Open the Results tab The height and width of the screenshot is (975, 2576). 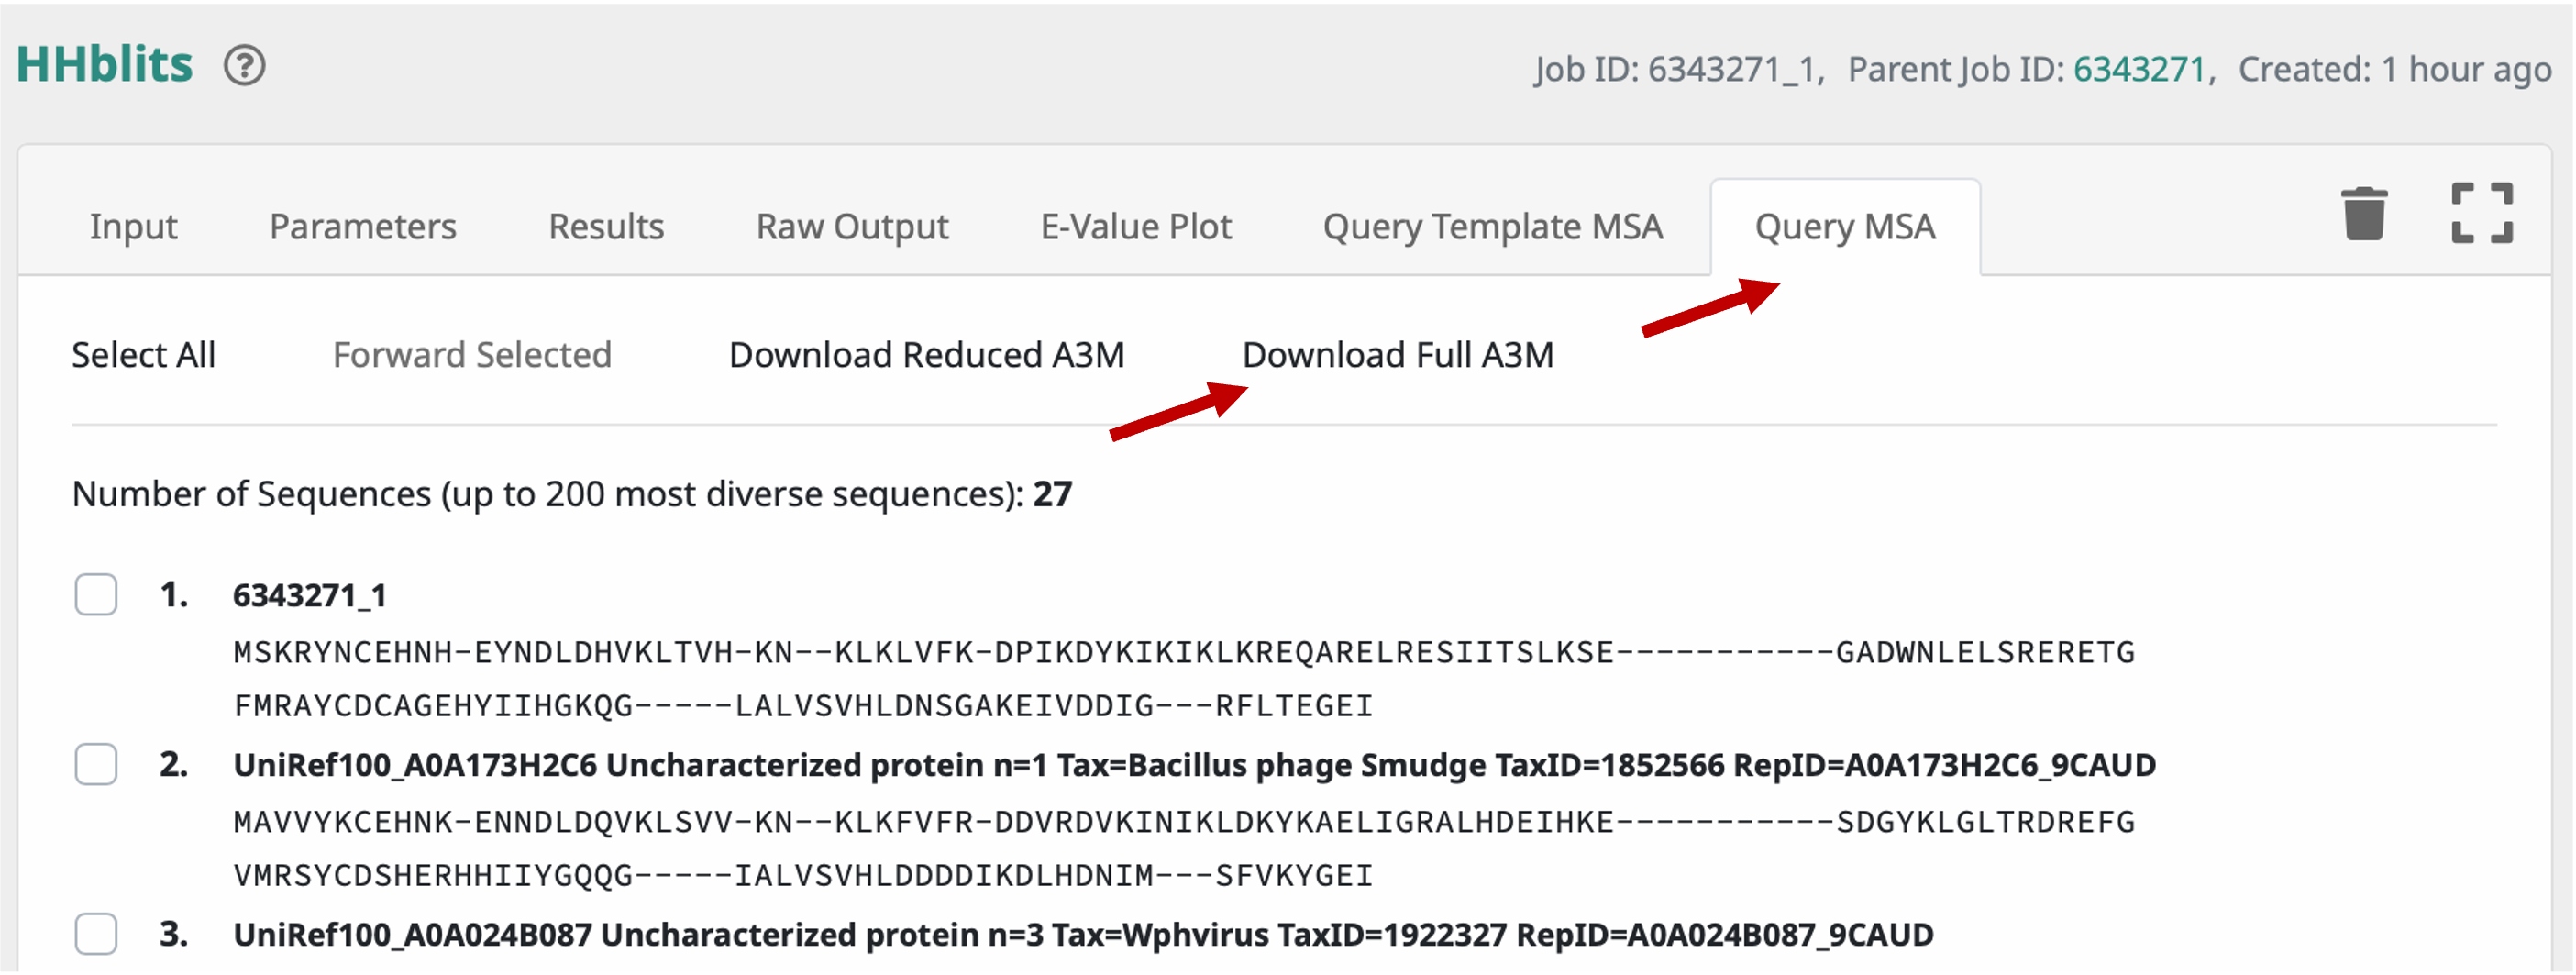click(x=606, y=227)
